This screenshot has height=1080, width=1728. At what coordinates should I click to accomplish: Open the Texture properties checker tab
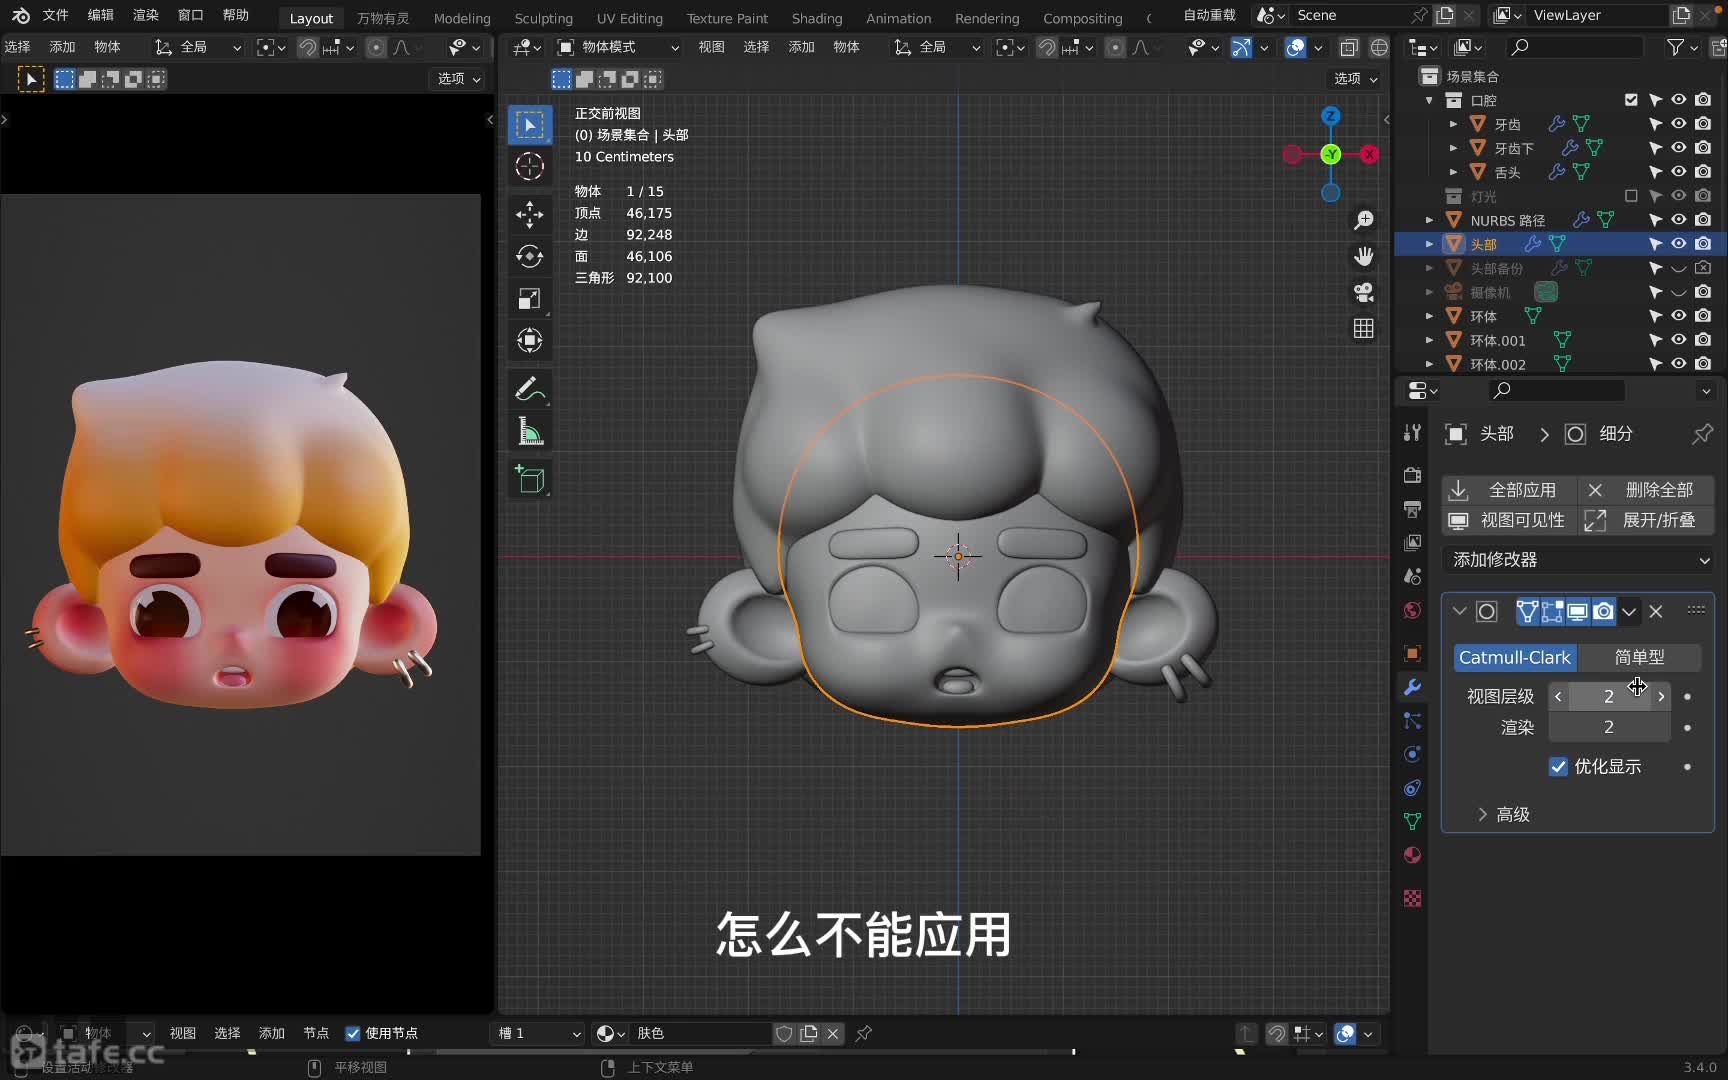coord(1412,898)
